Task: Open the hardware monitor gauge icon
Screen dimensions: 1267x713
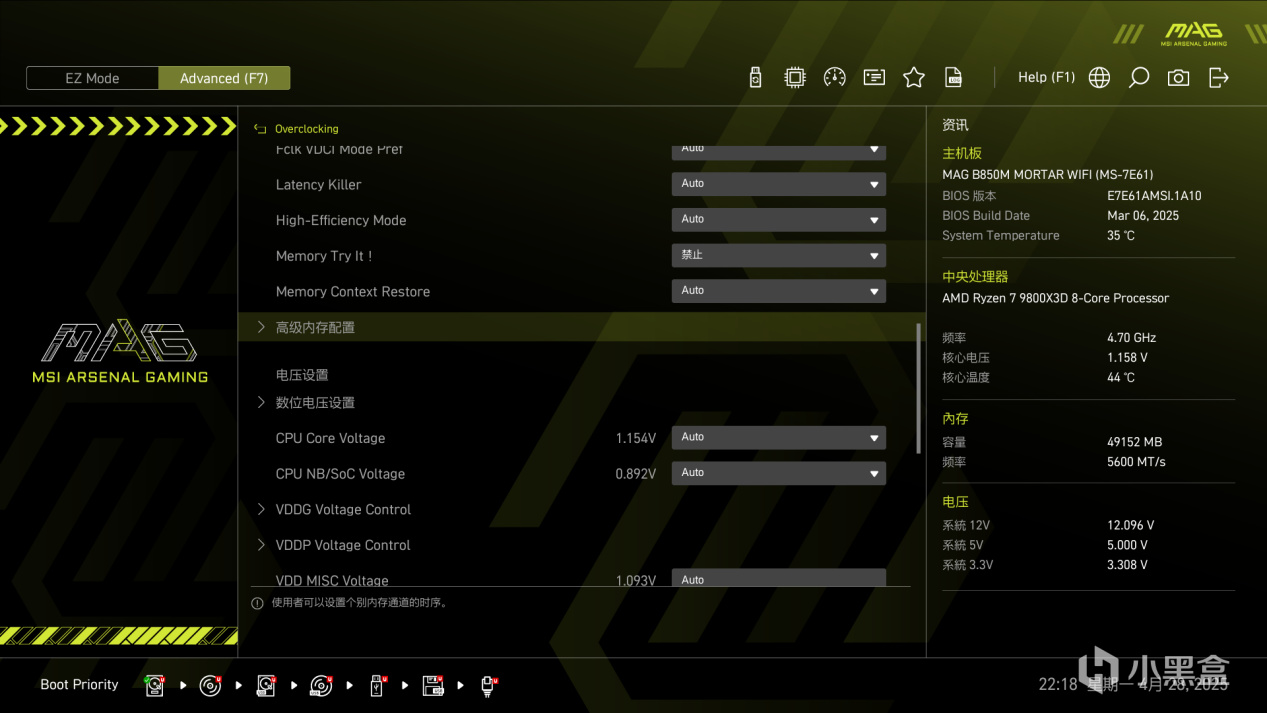Action: pos(834,77)
